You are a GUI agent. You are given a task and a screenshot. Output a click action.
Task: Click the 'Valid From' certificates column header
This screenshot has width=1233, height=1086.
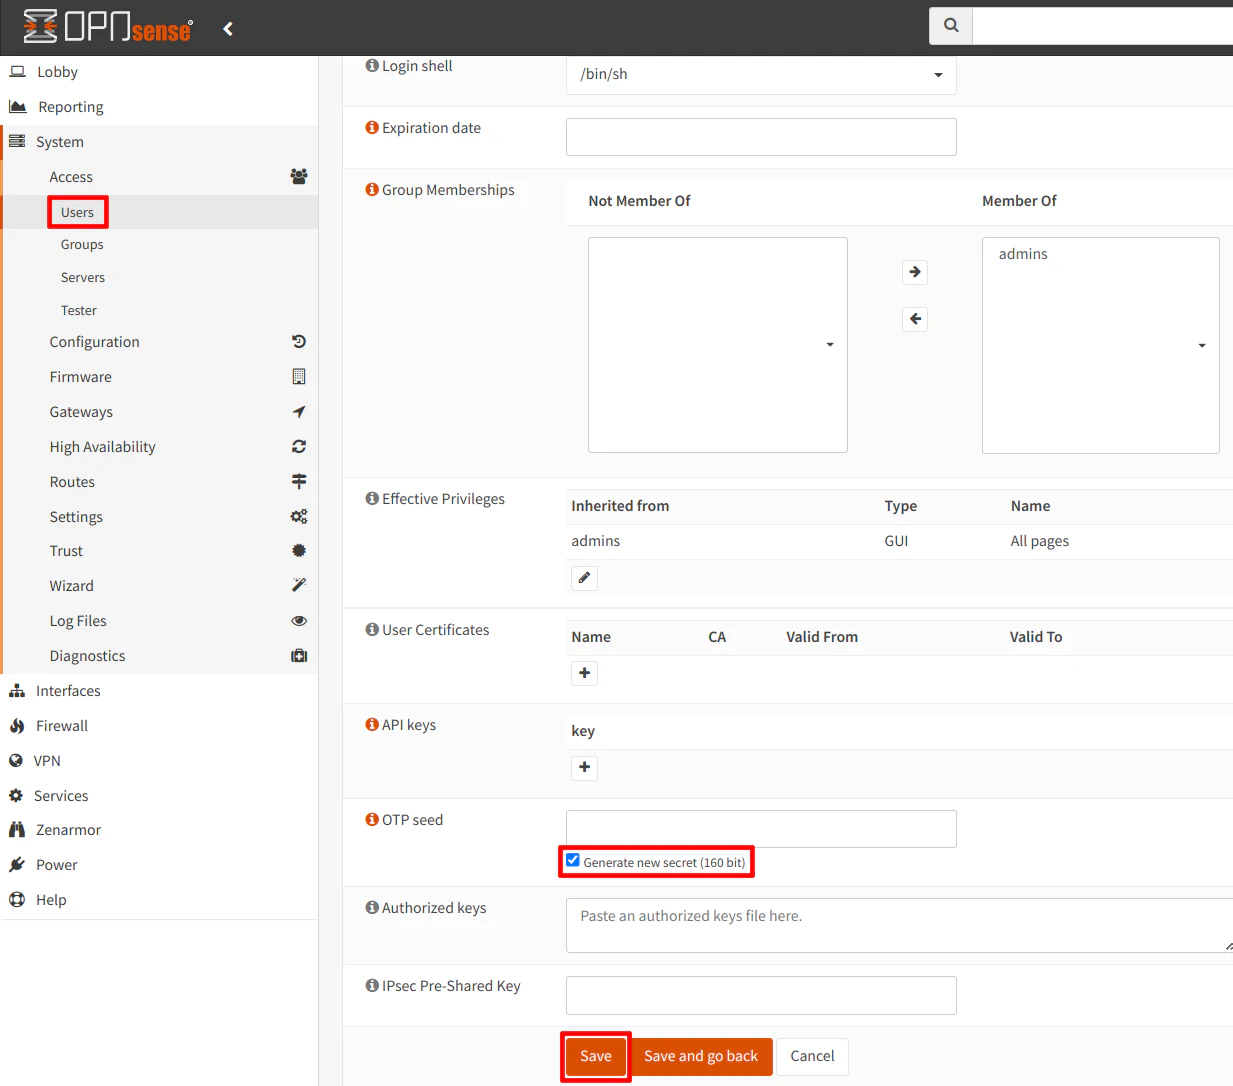[x=822, y=637]
